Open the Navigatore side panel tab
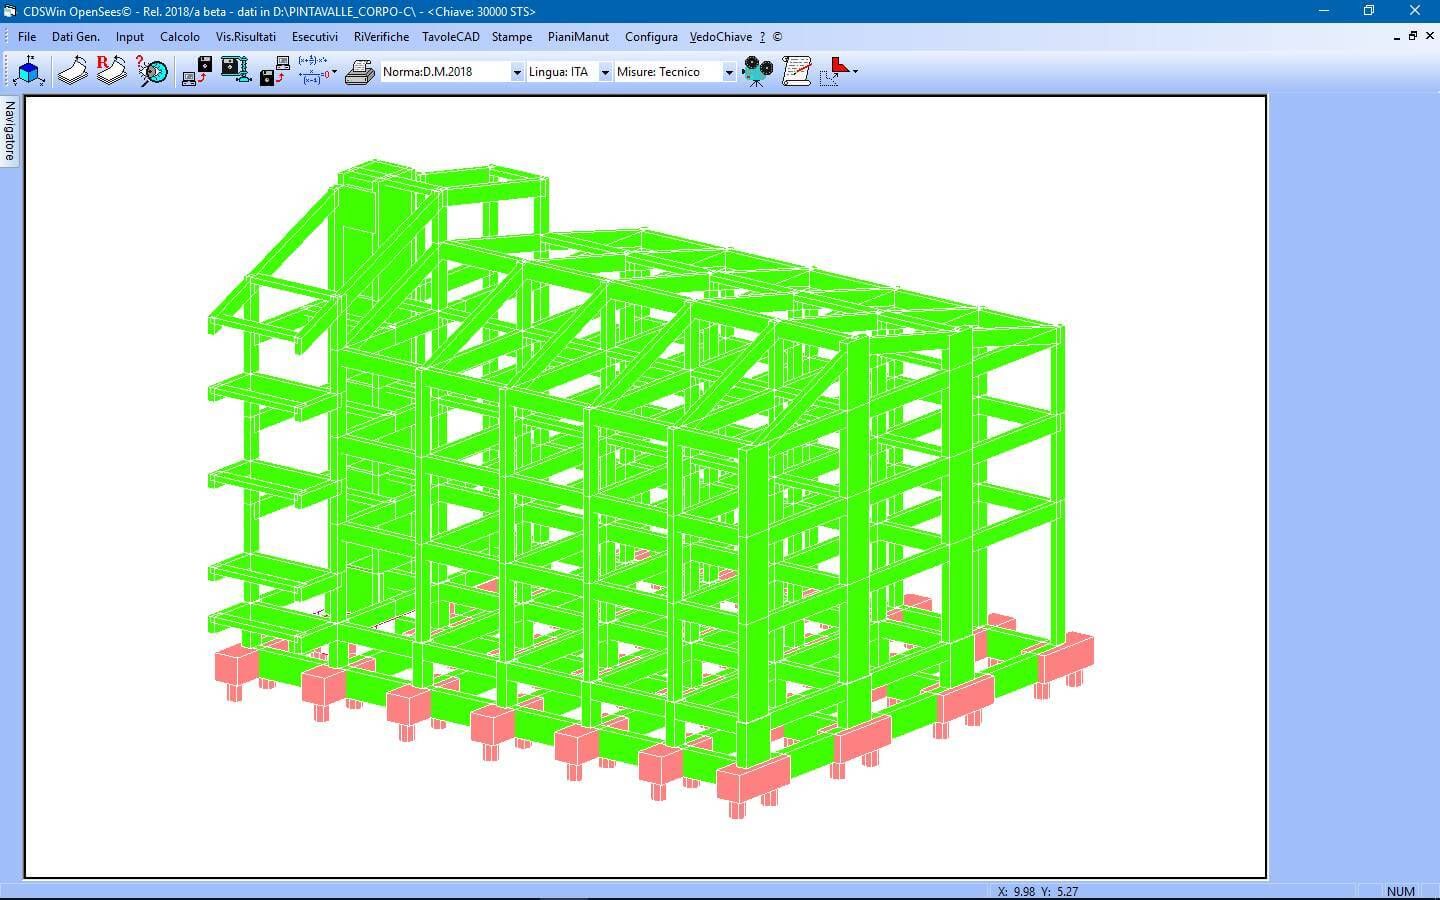Viewport: 1440px width, 900px height. (x=10, y=131)
